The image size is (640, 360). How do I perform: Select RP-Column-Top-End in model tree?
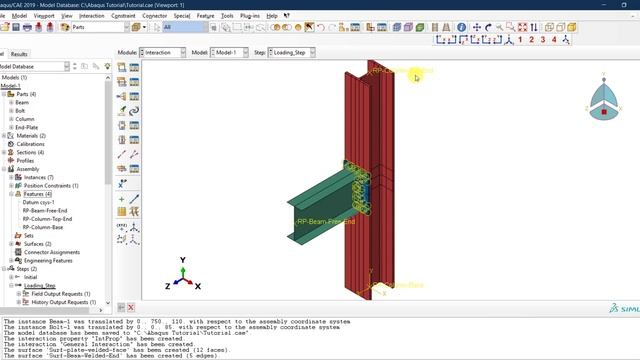47,219
